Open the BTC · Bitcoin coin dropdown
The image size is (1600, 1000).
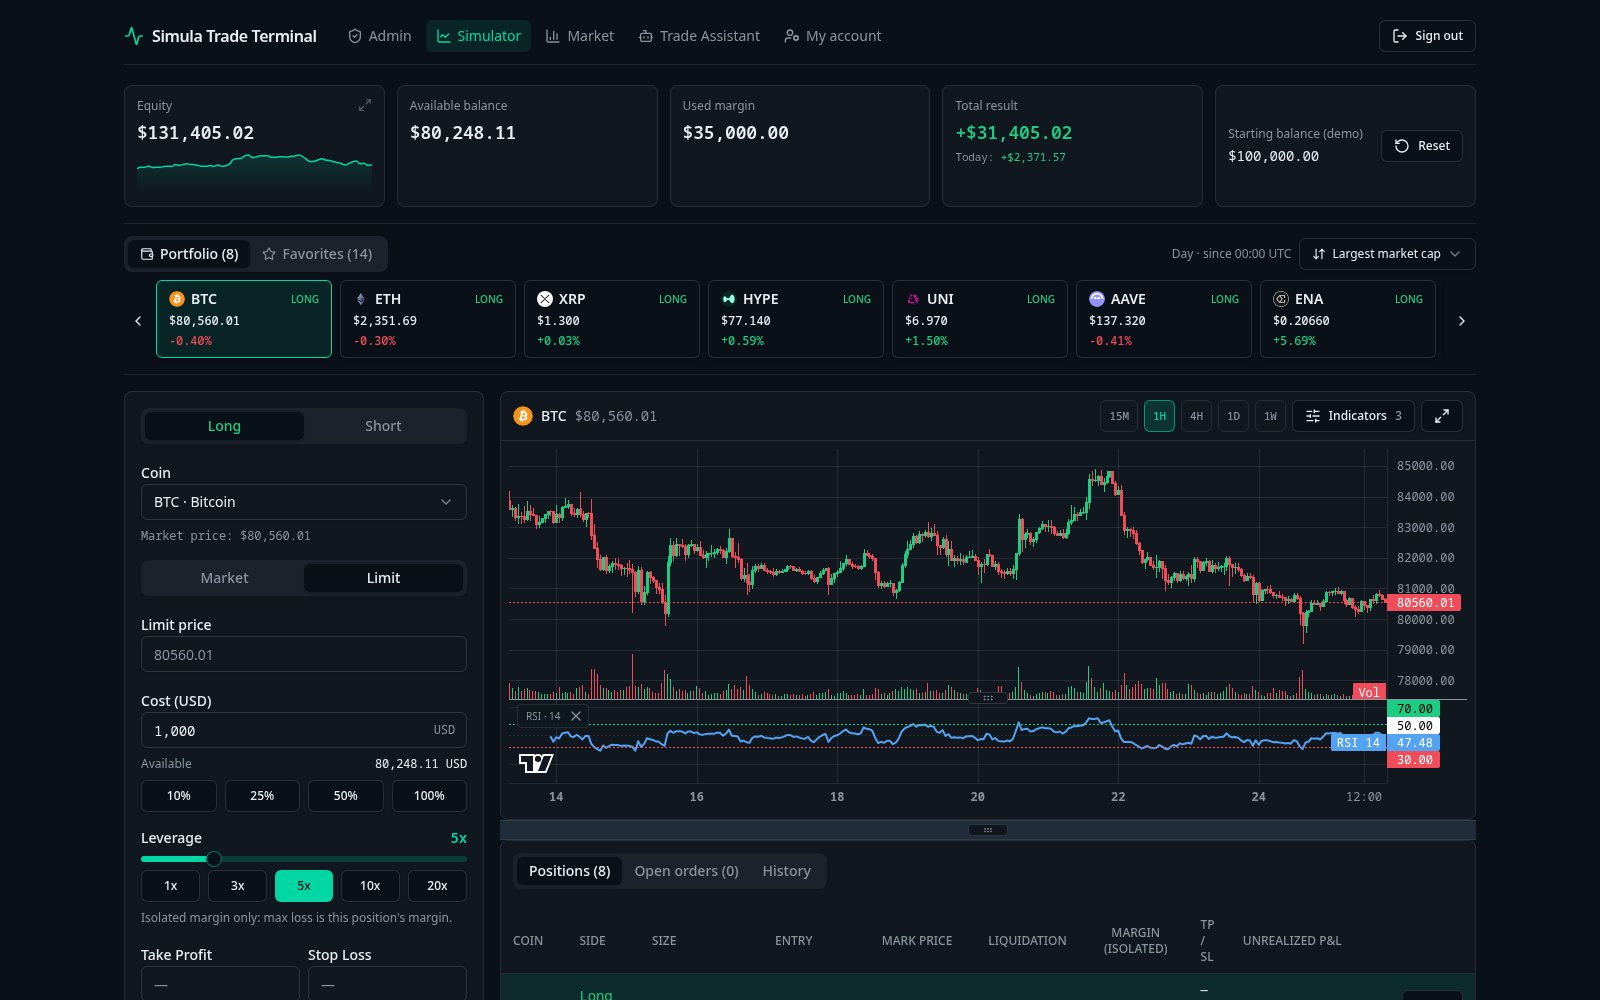(304, 502)
